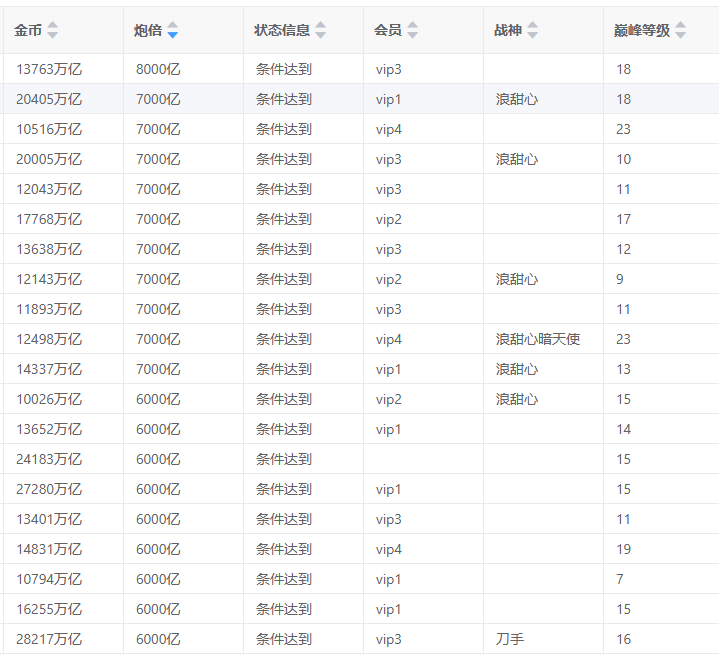This screenshot has width=719, height=657.
Task: Select the 20405万亿 coin cell
Action: pyautogui.click(x=49, y=99)
